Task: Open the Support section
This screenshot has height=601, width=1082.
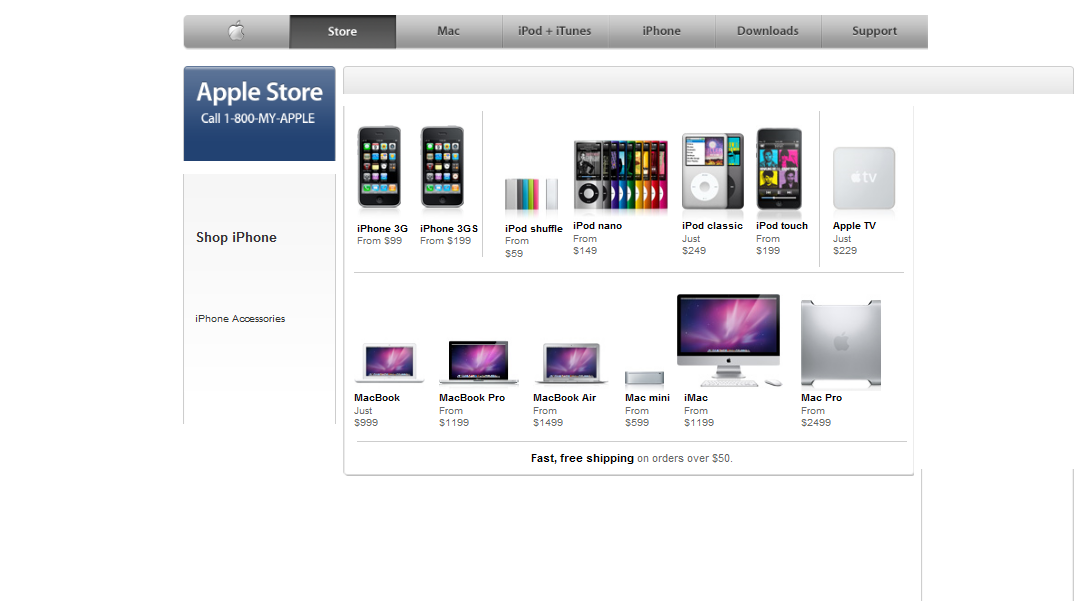Action: 874,31
